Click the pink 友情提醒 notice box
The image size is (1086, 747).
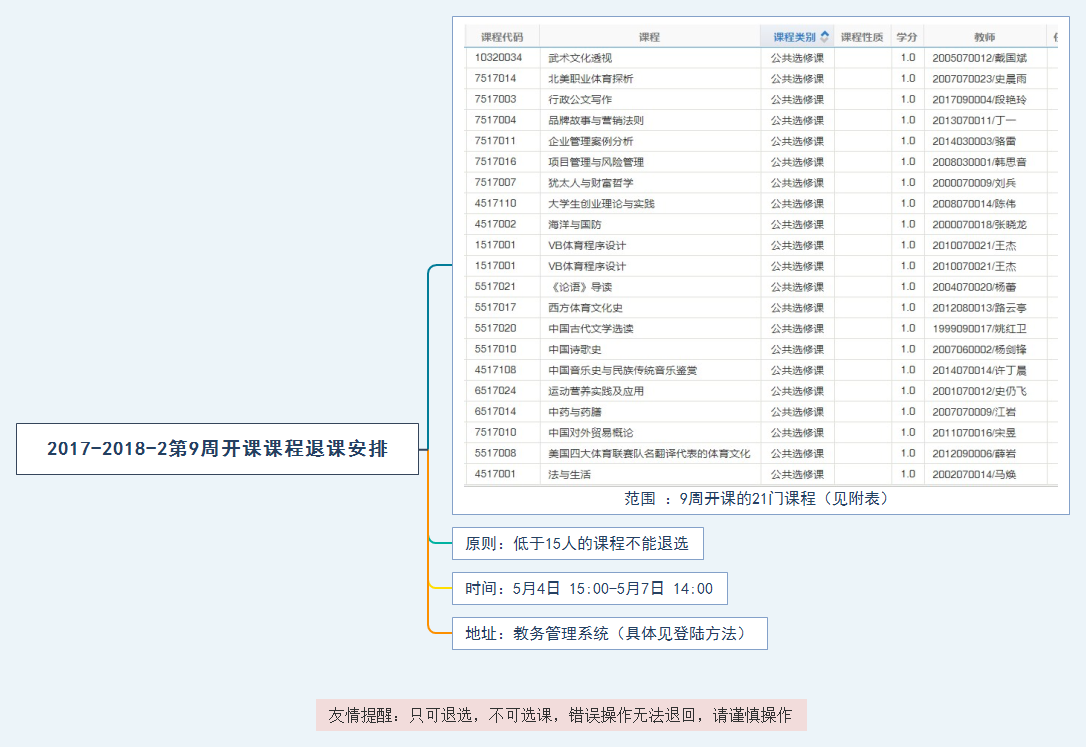tap(561, 715)
